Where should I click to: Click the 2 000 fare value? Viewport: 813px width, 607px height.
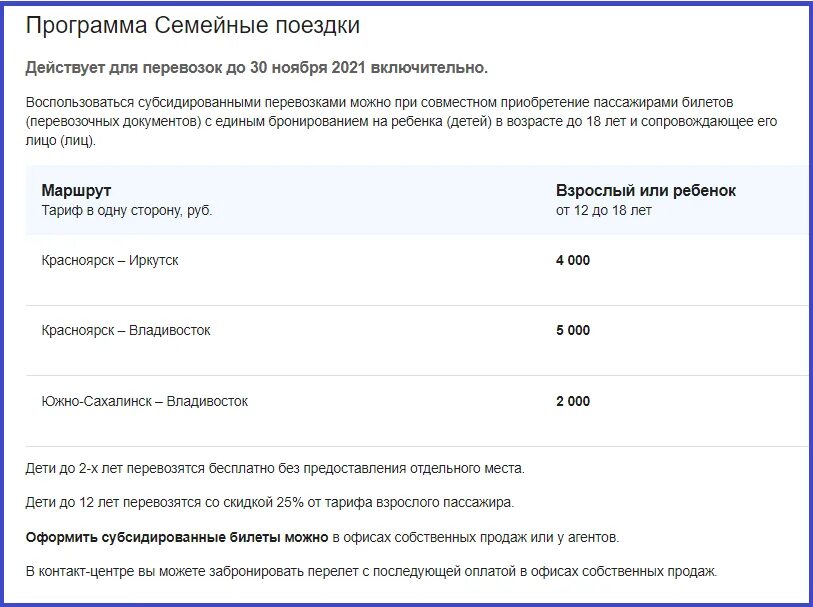573,401
